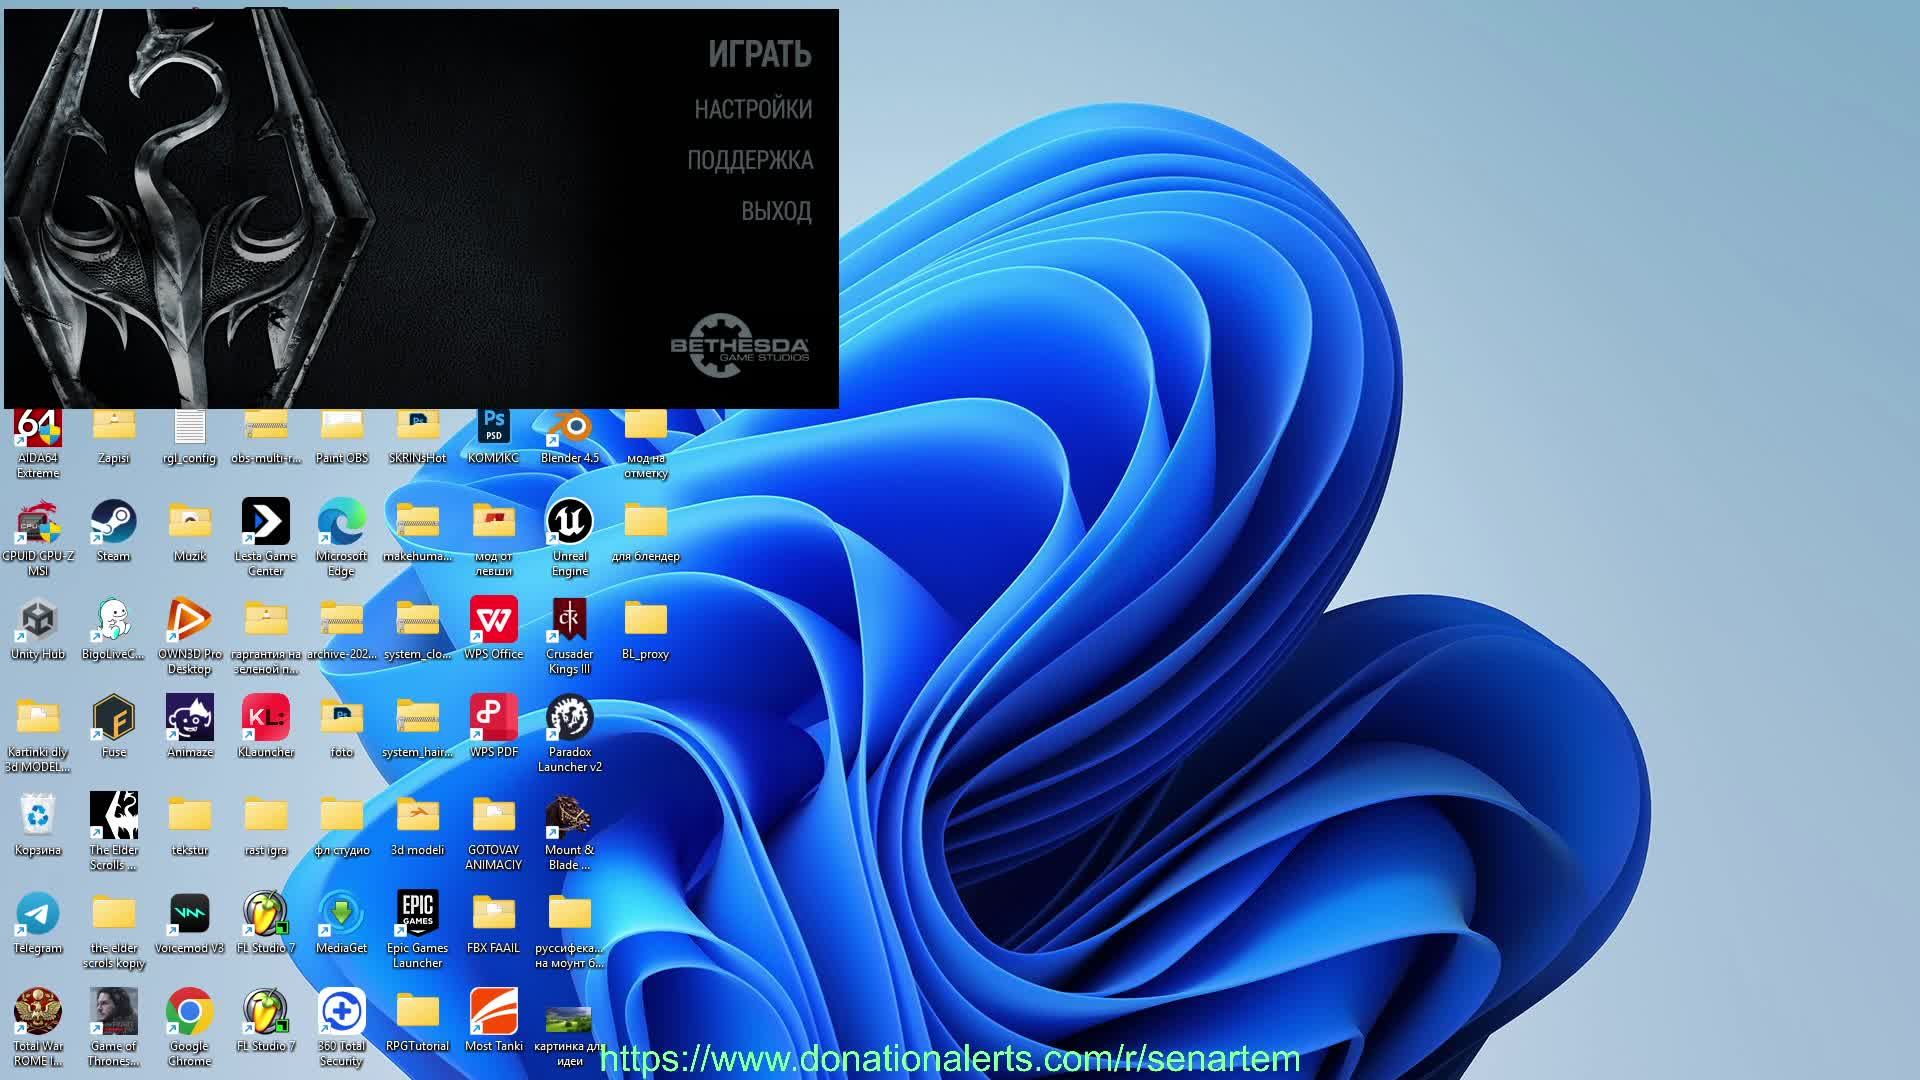Open Crusader Kings III icon
The width and height of the screenshot is (1920, 1080).
coord(570,636)
